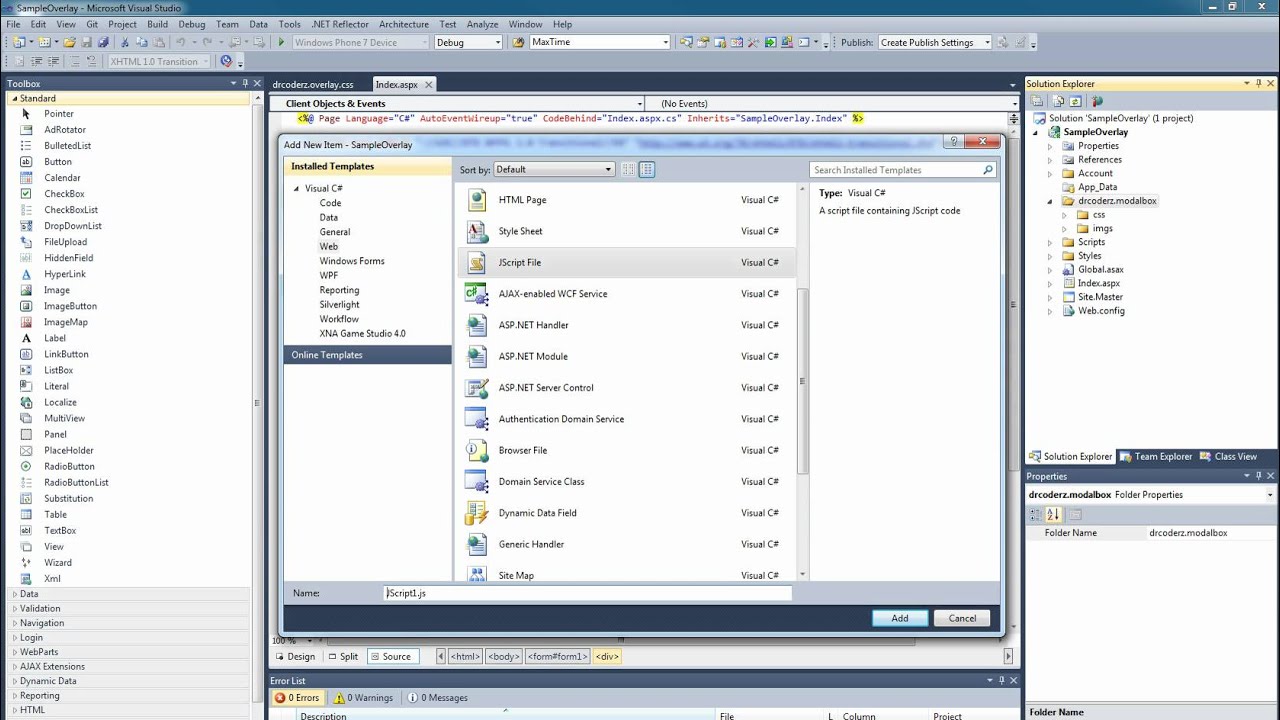Screen dimensions: 1280x720
Task: Select Web.config in Solution Explorer
Action: [x=1101, y=311]
